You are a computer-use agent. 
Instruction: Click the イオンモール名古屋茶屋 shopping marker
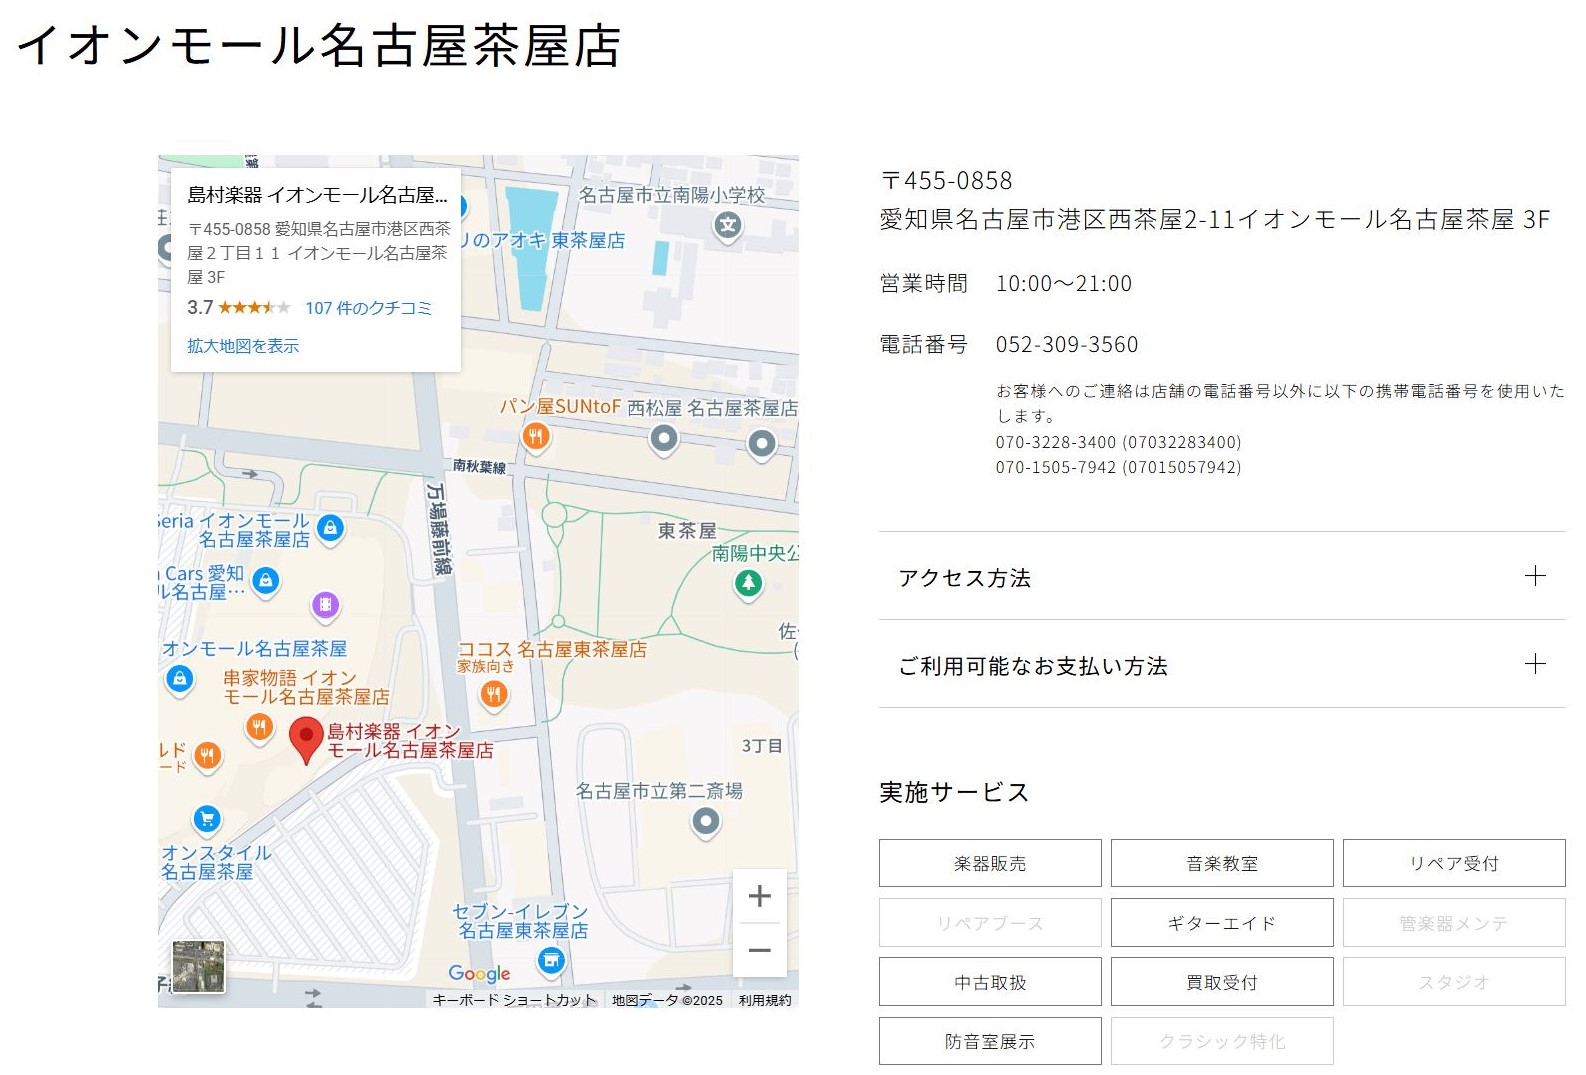click(179, 680)
